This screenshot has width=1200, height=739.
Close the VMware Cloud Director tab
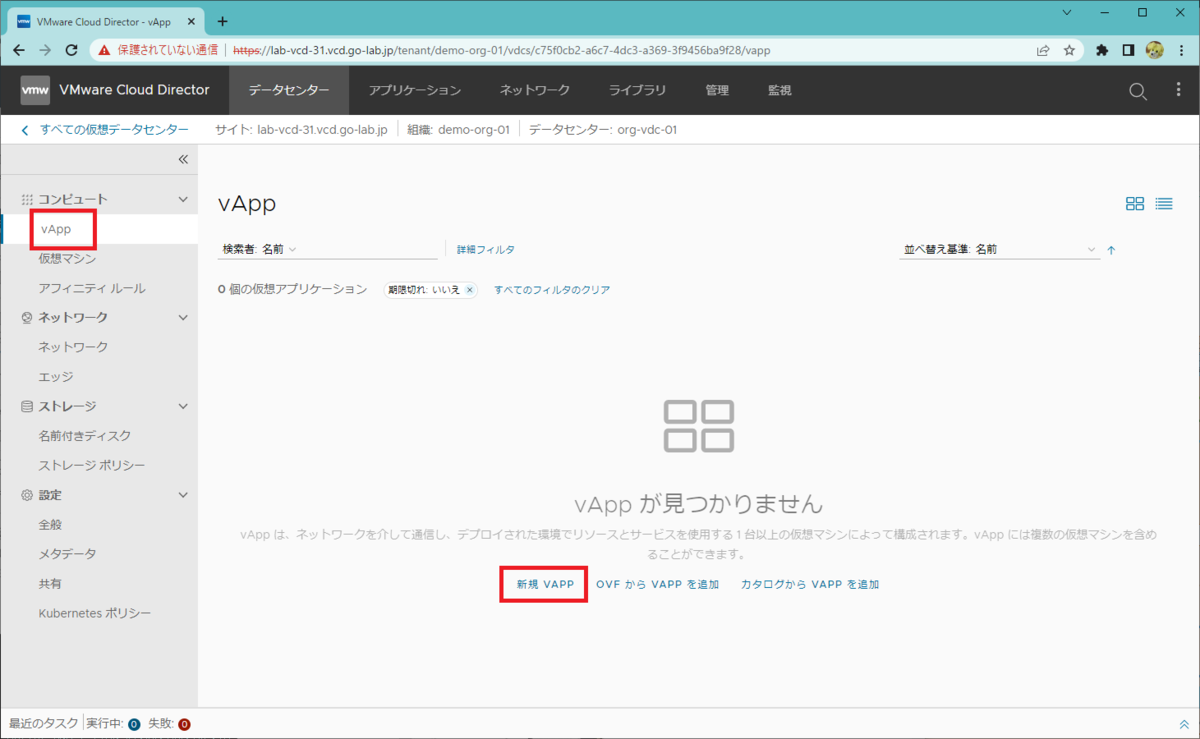pyautogui.click(x=193, y=21)
